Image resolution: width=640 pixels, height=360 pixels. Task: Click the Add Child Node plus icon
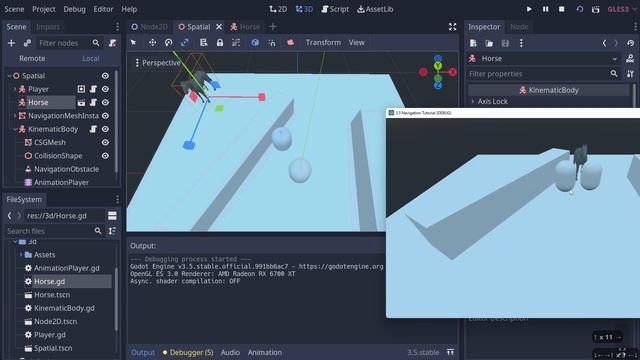coord(11,43)
